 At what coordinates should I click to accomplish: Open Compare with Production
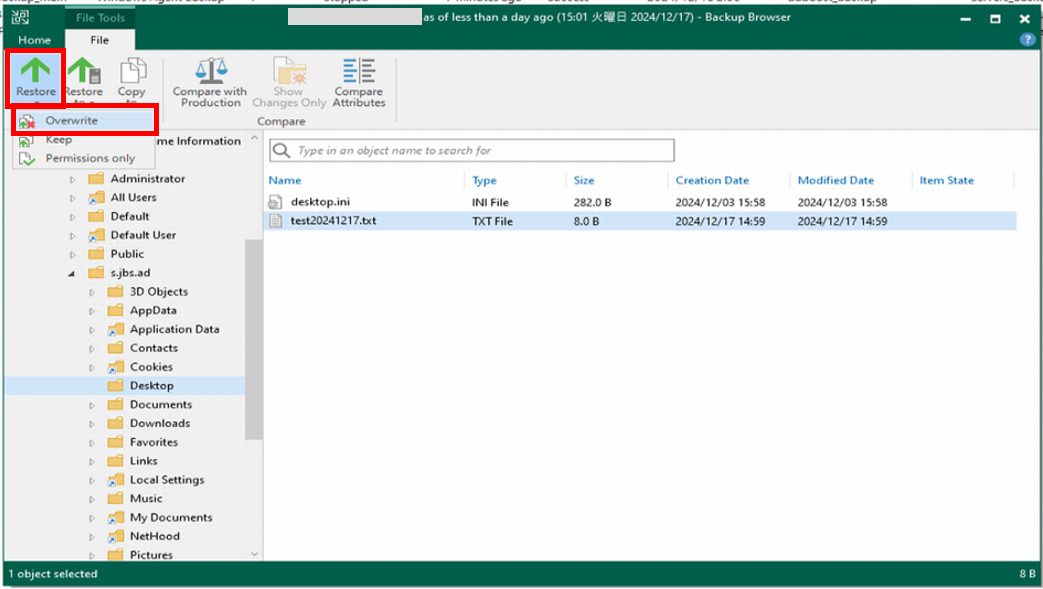pyautogui.click(x=210, y=83)
